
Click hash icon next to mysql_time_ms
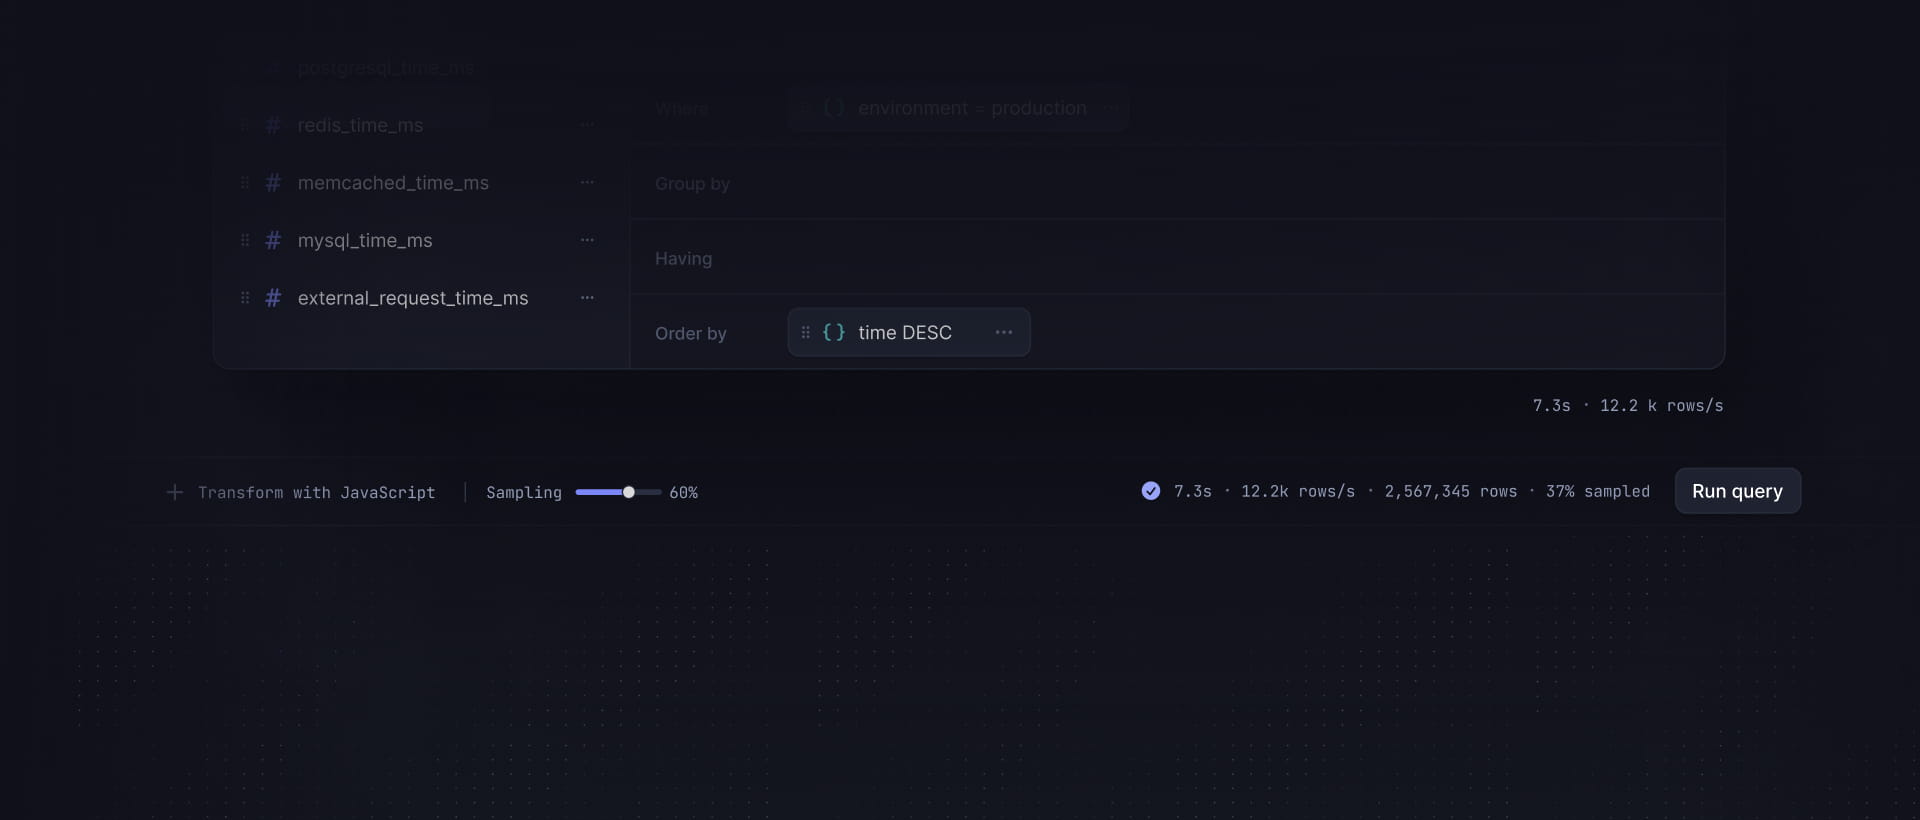[x=273, y=240]
